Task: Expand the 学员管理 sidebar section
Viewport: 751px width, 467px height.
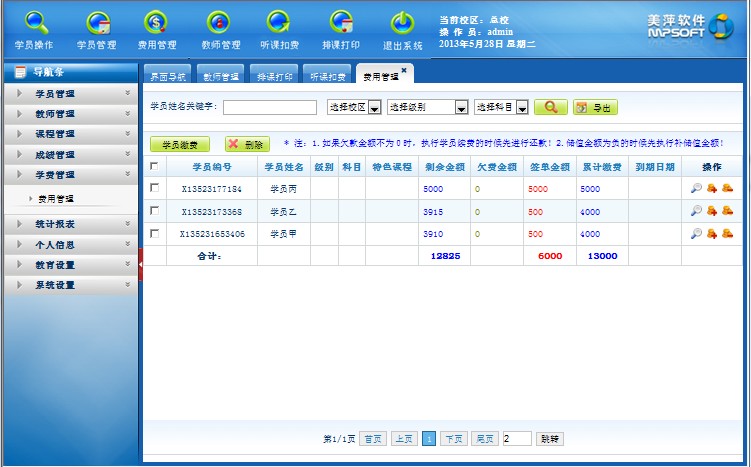Action: click(70, 94)
